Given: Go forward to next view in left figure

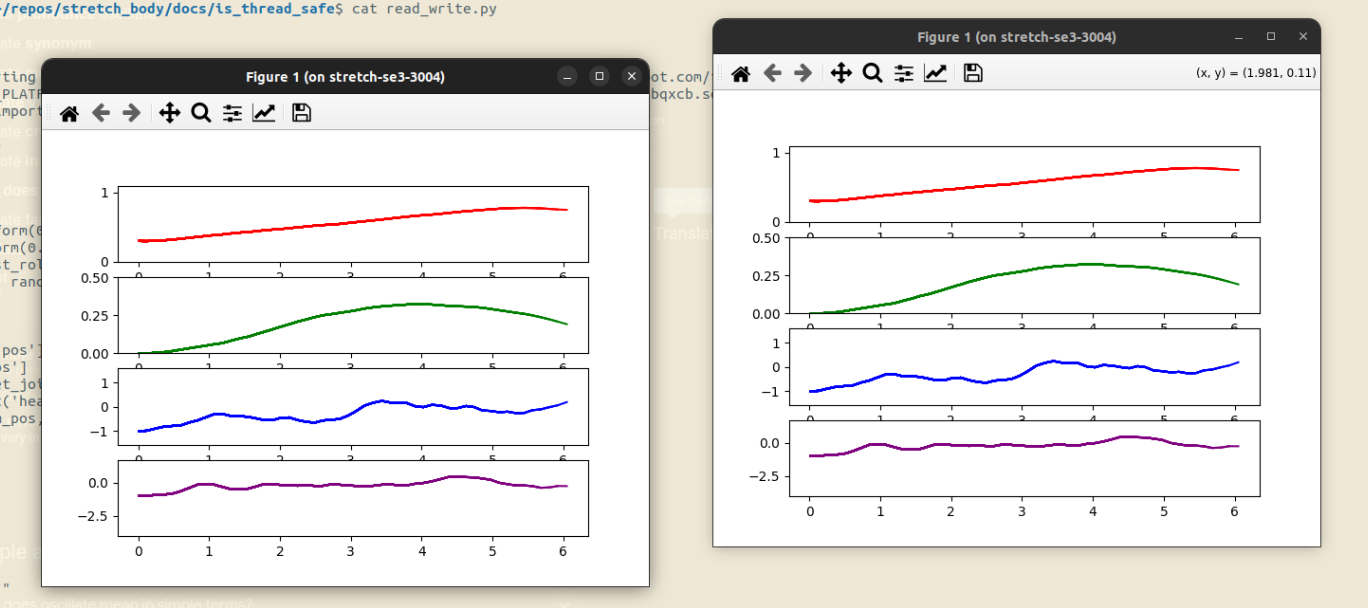Looking at the screenshot, I should point(131,113).
